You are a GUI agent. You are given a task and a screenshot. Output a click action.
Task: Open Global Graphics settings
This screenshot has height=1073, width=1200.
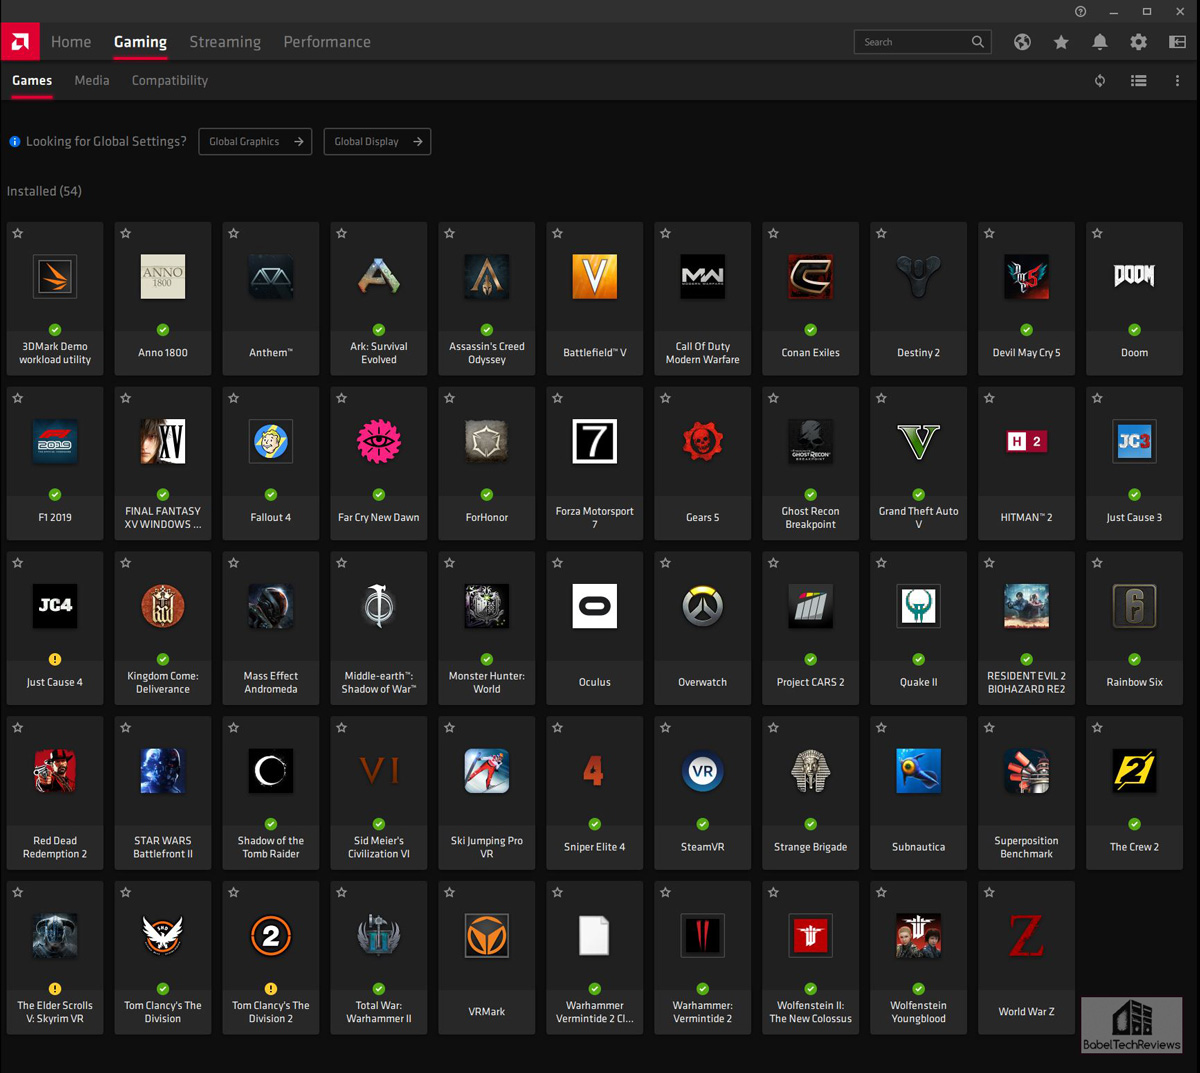[255, 142]
